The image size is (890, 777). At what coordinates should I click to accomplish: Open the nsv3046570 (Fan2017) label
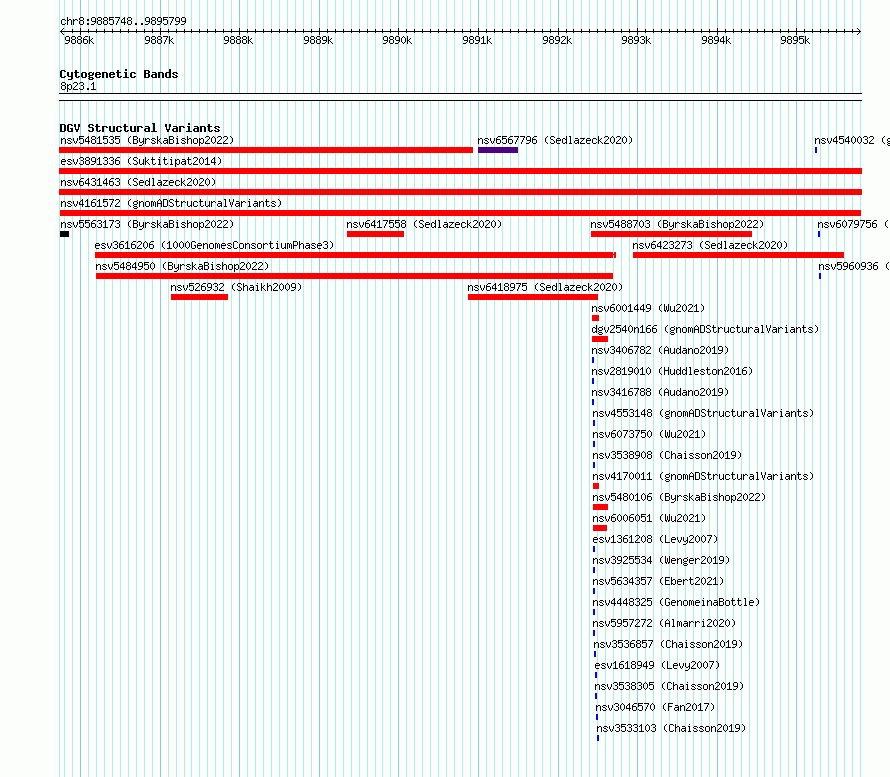coord(656,707)
